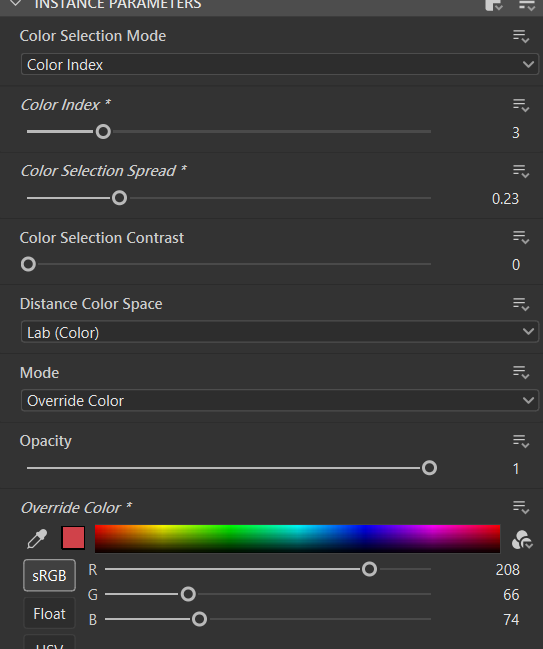Open the Color Index parameter menu icon
This screenshot has width=543, height=649.
[521, 105]
